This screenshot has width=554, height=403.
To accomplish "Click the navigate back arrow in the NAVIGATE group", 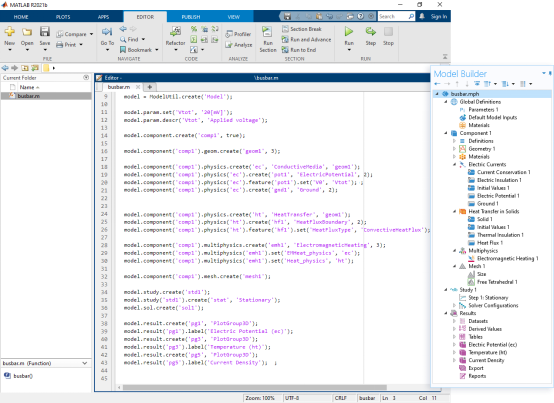I will [123, 29].
